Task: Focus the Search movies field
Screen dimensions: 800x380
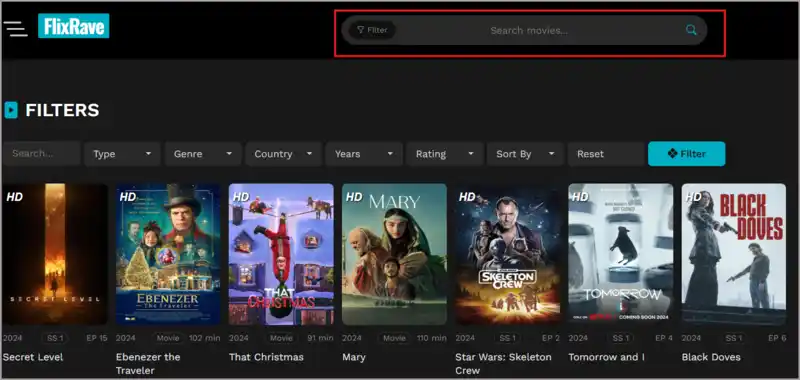Action: click(529, 31)
